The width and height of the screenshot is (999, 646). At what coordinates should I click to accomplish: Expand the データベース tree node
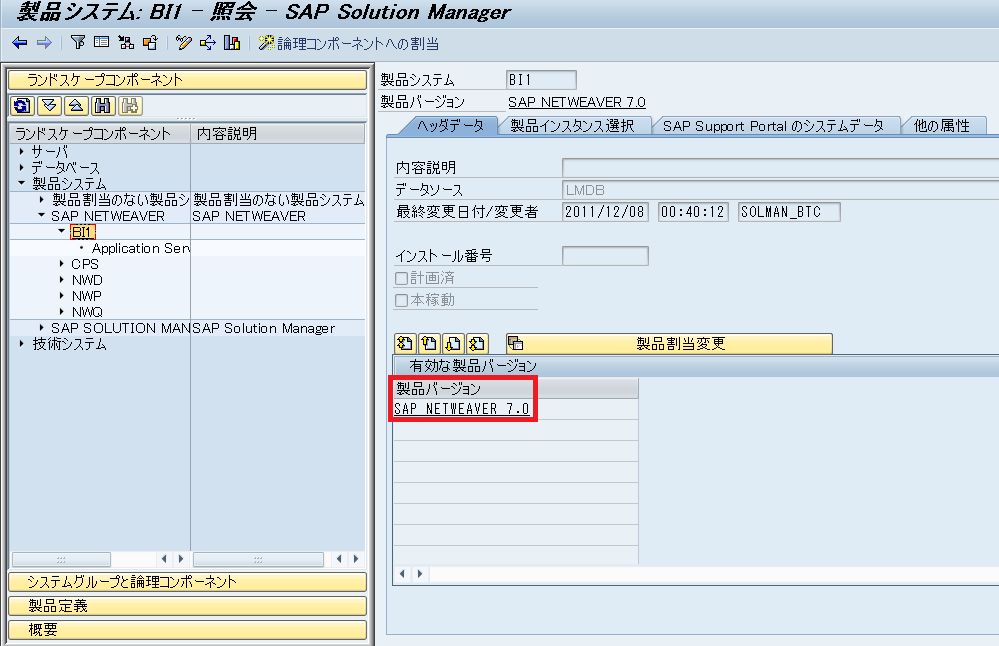point(22,168)
